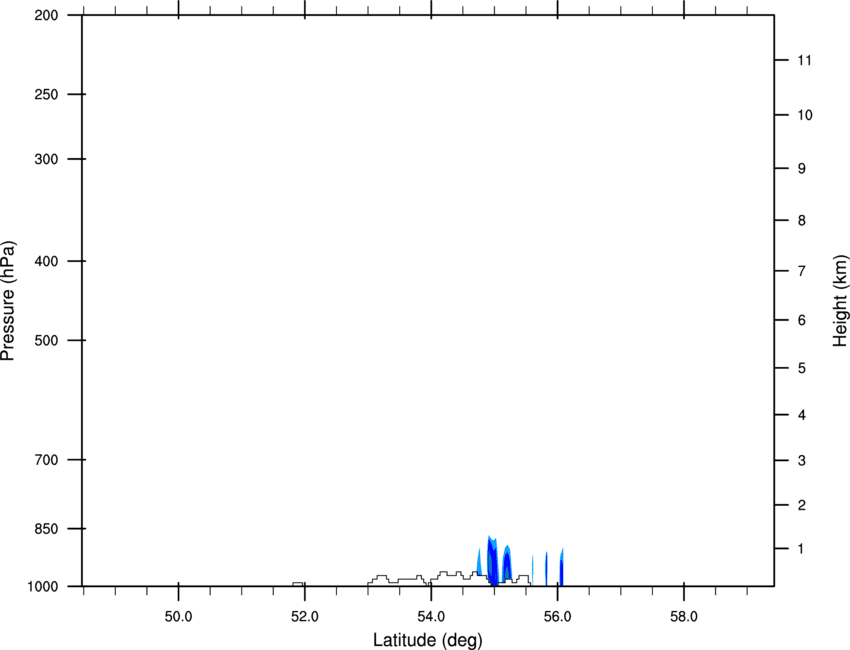Click pressure tick label 1000
Image resolution: width=850 pixels, height=650 pixels.
(43, 587)
